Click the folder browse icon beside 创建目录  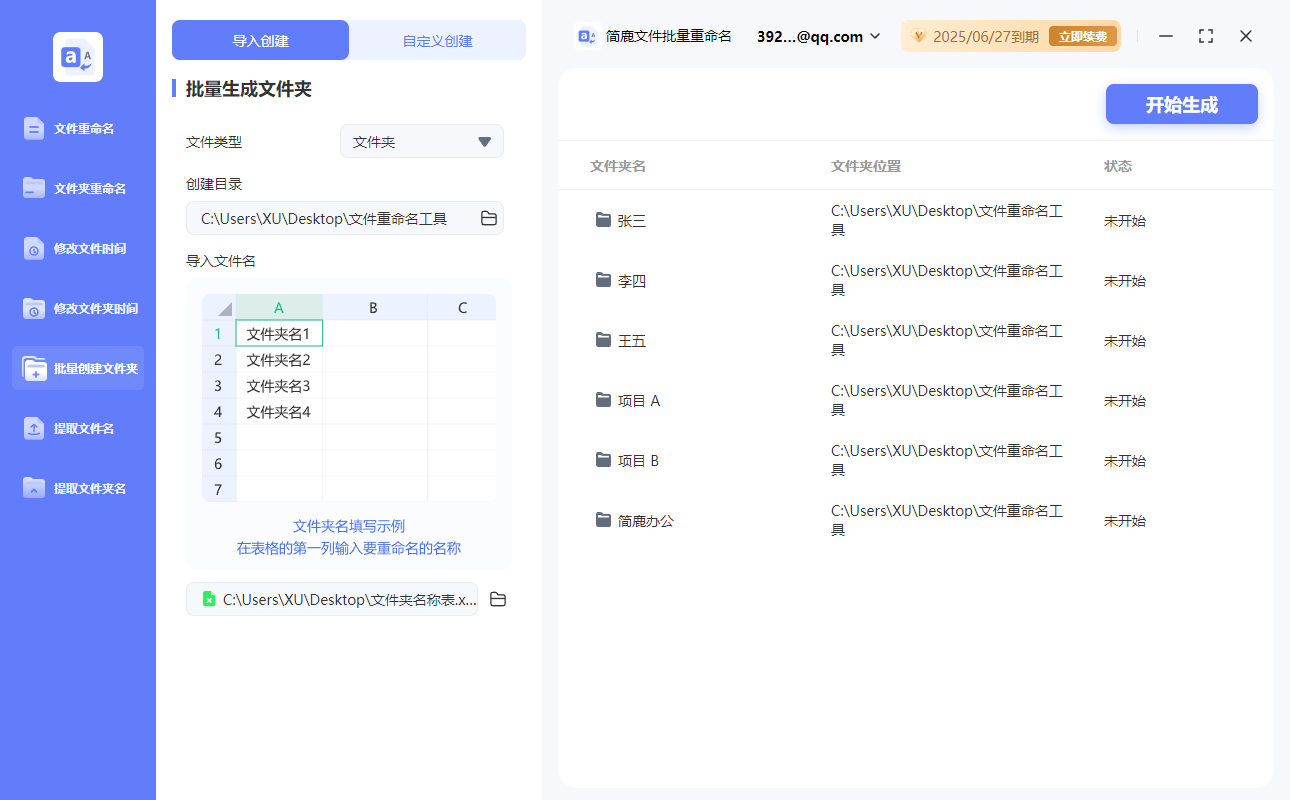(488, 217)
